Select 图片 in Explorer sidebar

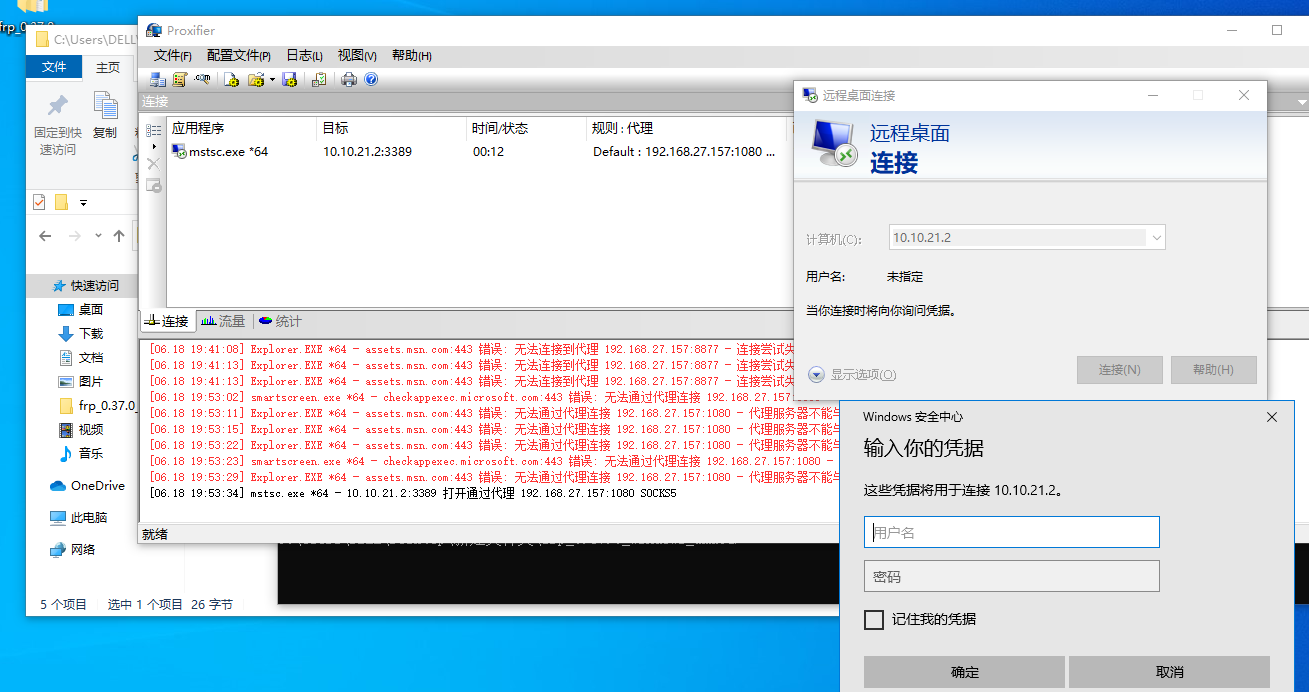coord(81,382)
